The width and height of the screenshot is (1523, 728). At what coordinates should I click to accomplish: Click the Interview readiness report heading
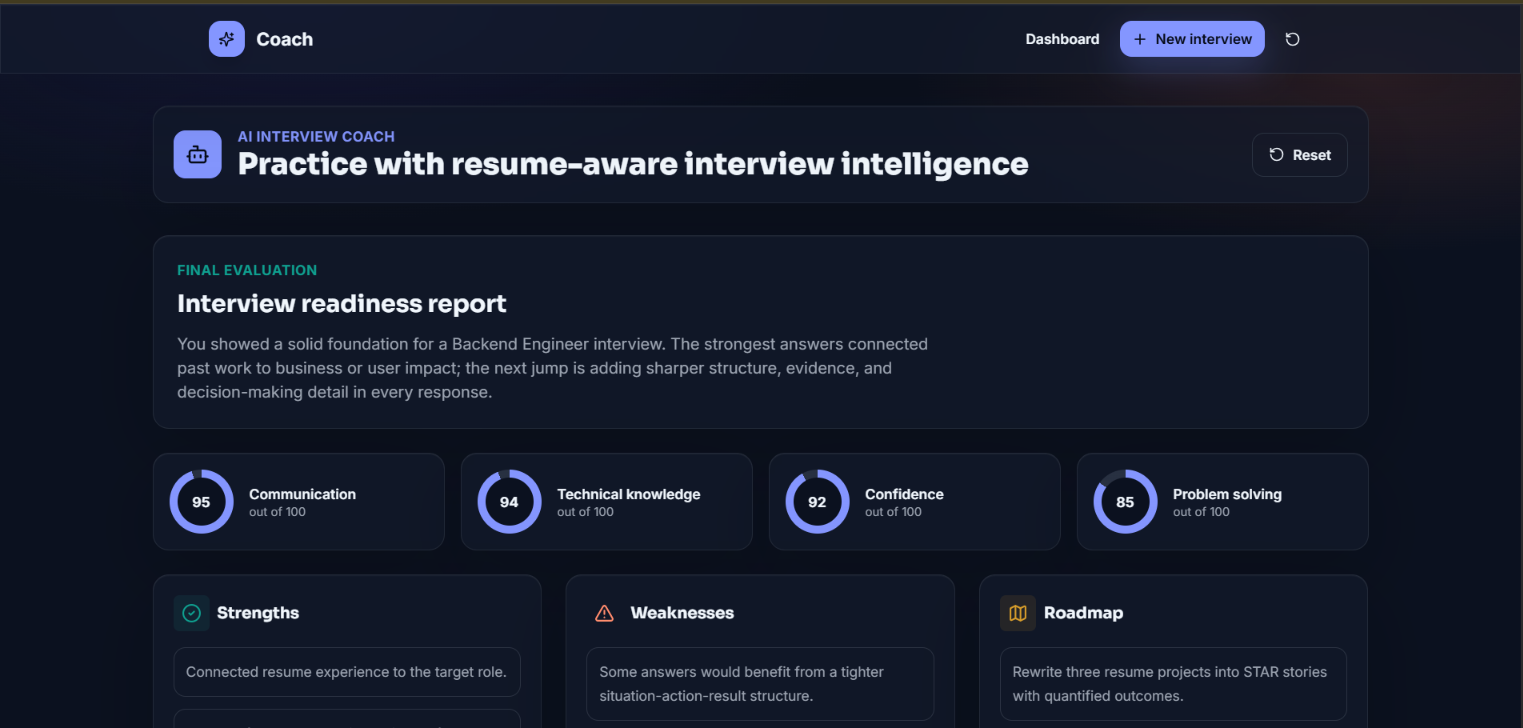[342, 304]
